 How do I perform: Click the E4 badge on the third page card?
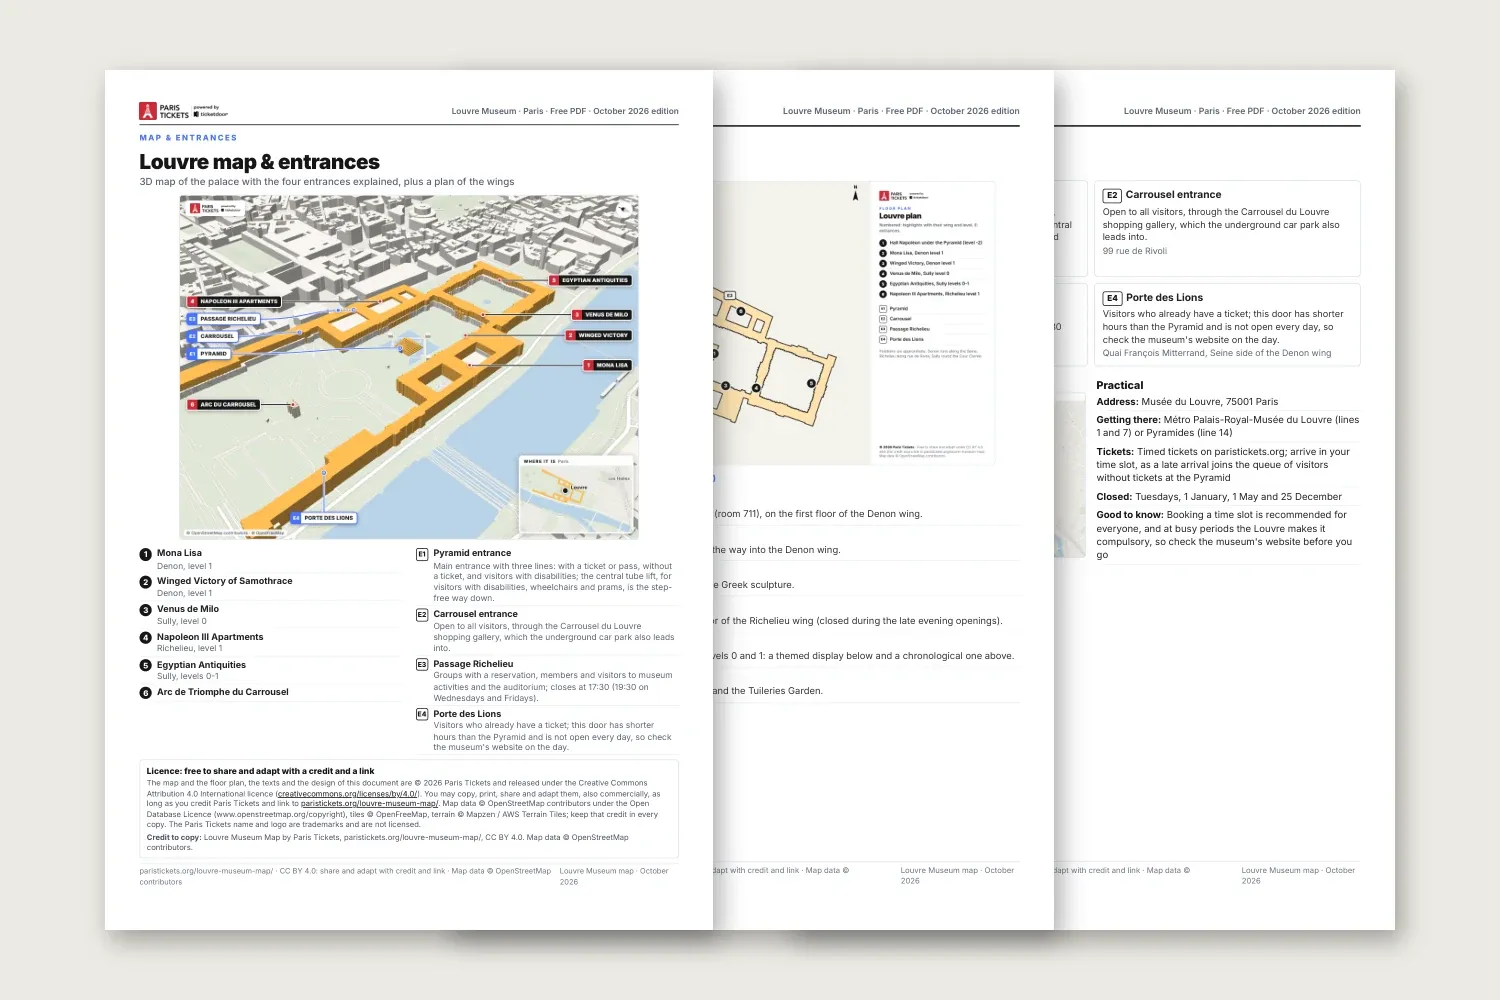[1112, 299]
